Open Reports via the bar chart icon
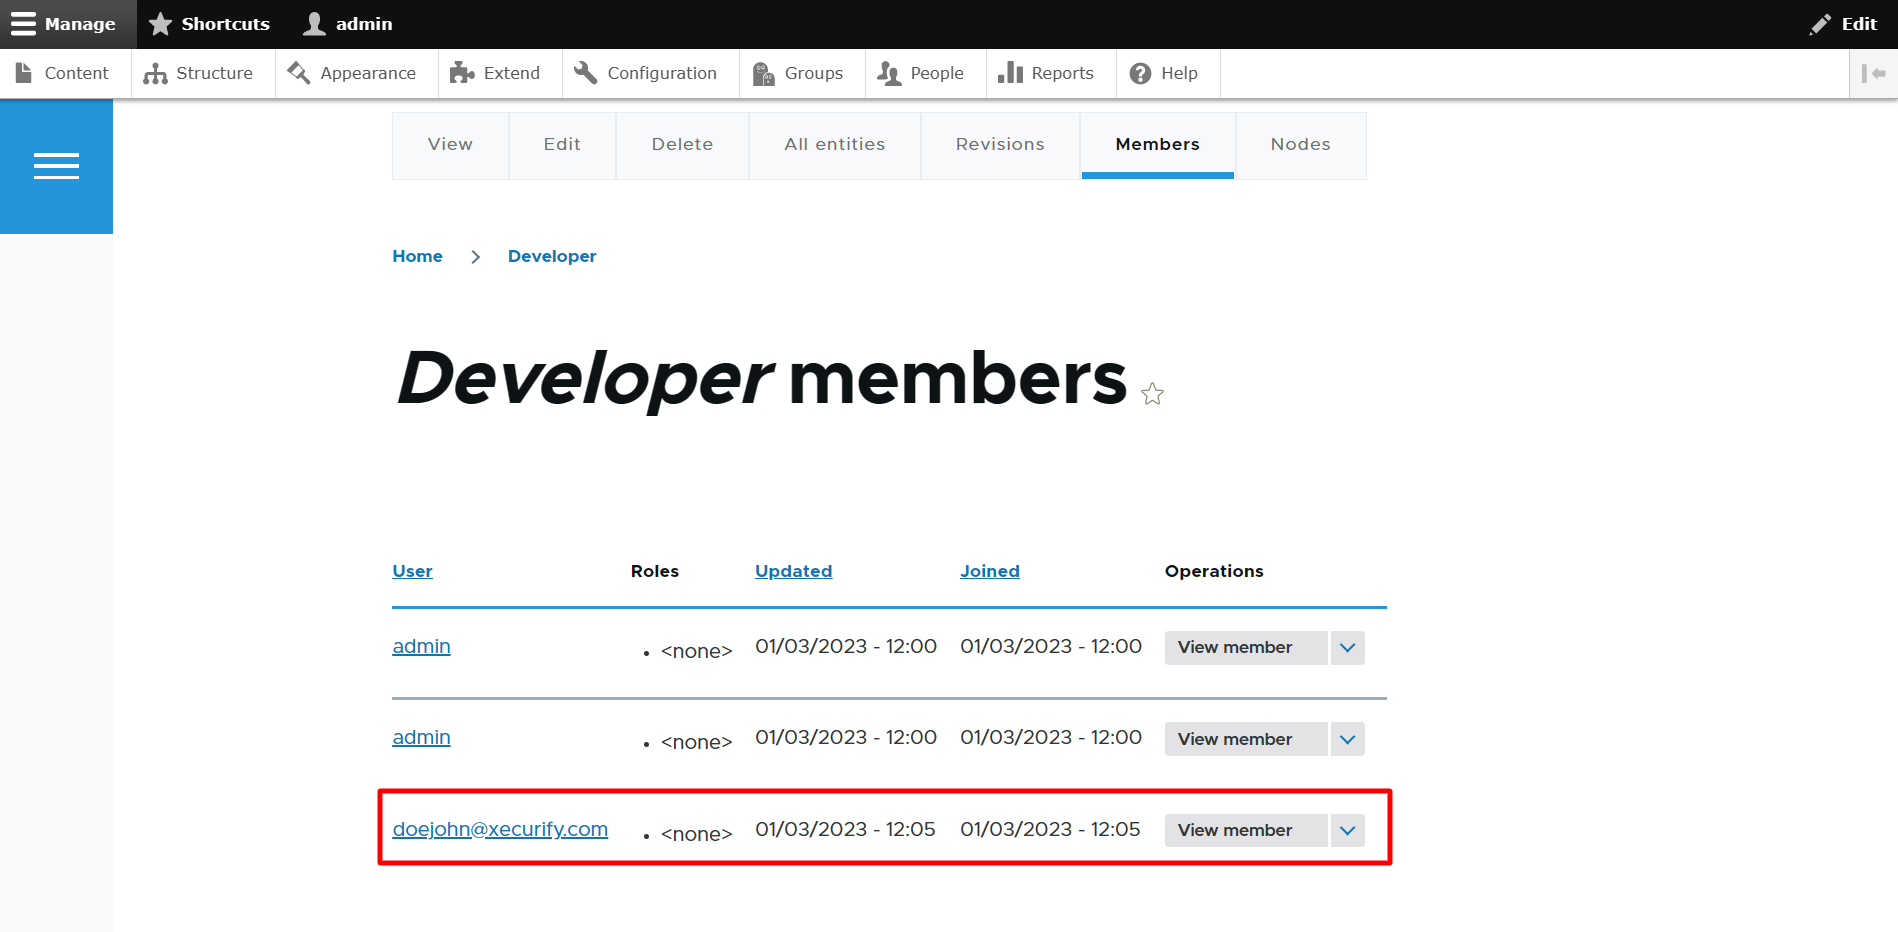Image resolution: width=1898 pixels, height=932 pixels. click(1010, 73)
